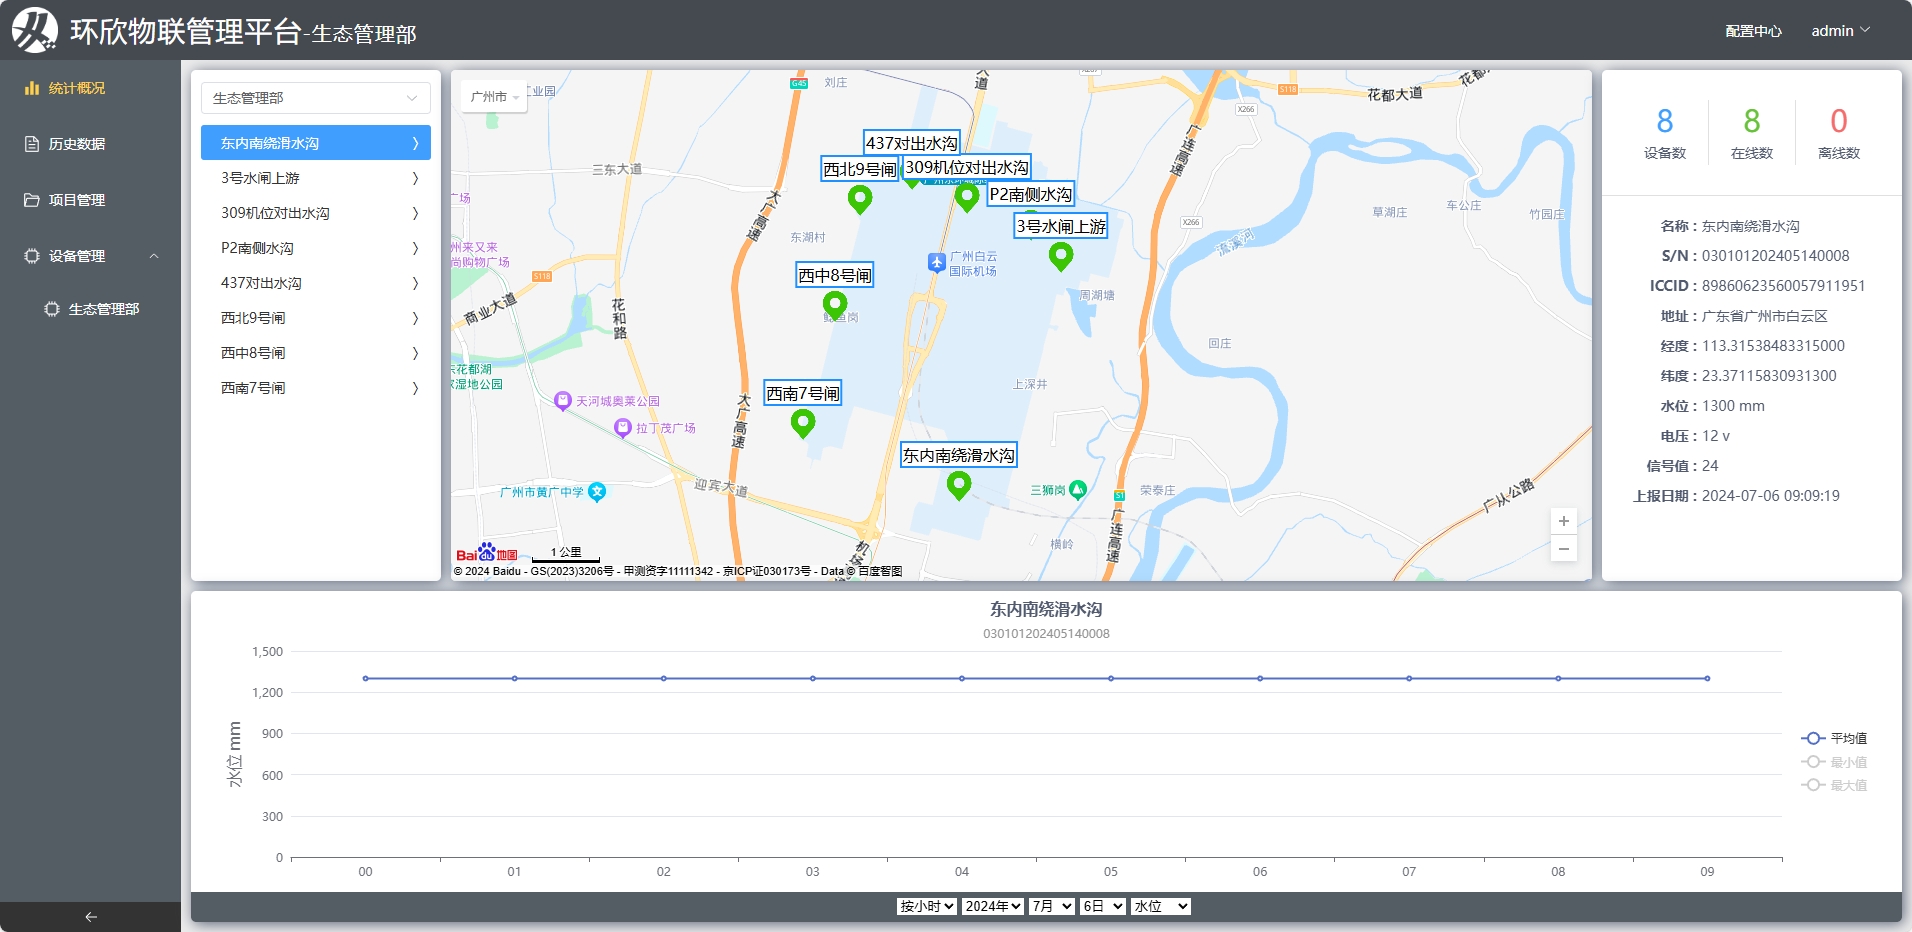Open the 广州市 city selector
1912x932 pixels.
point(495,97)
